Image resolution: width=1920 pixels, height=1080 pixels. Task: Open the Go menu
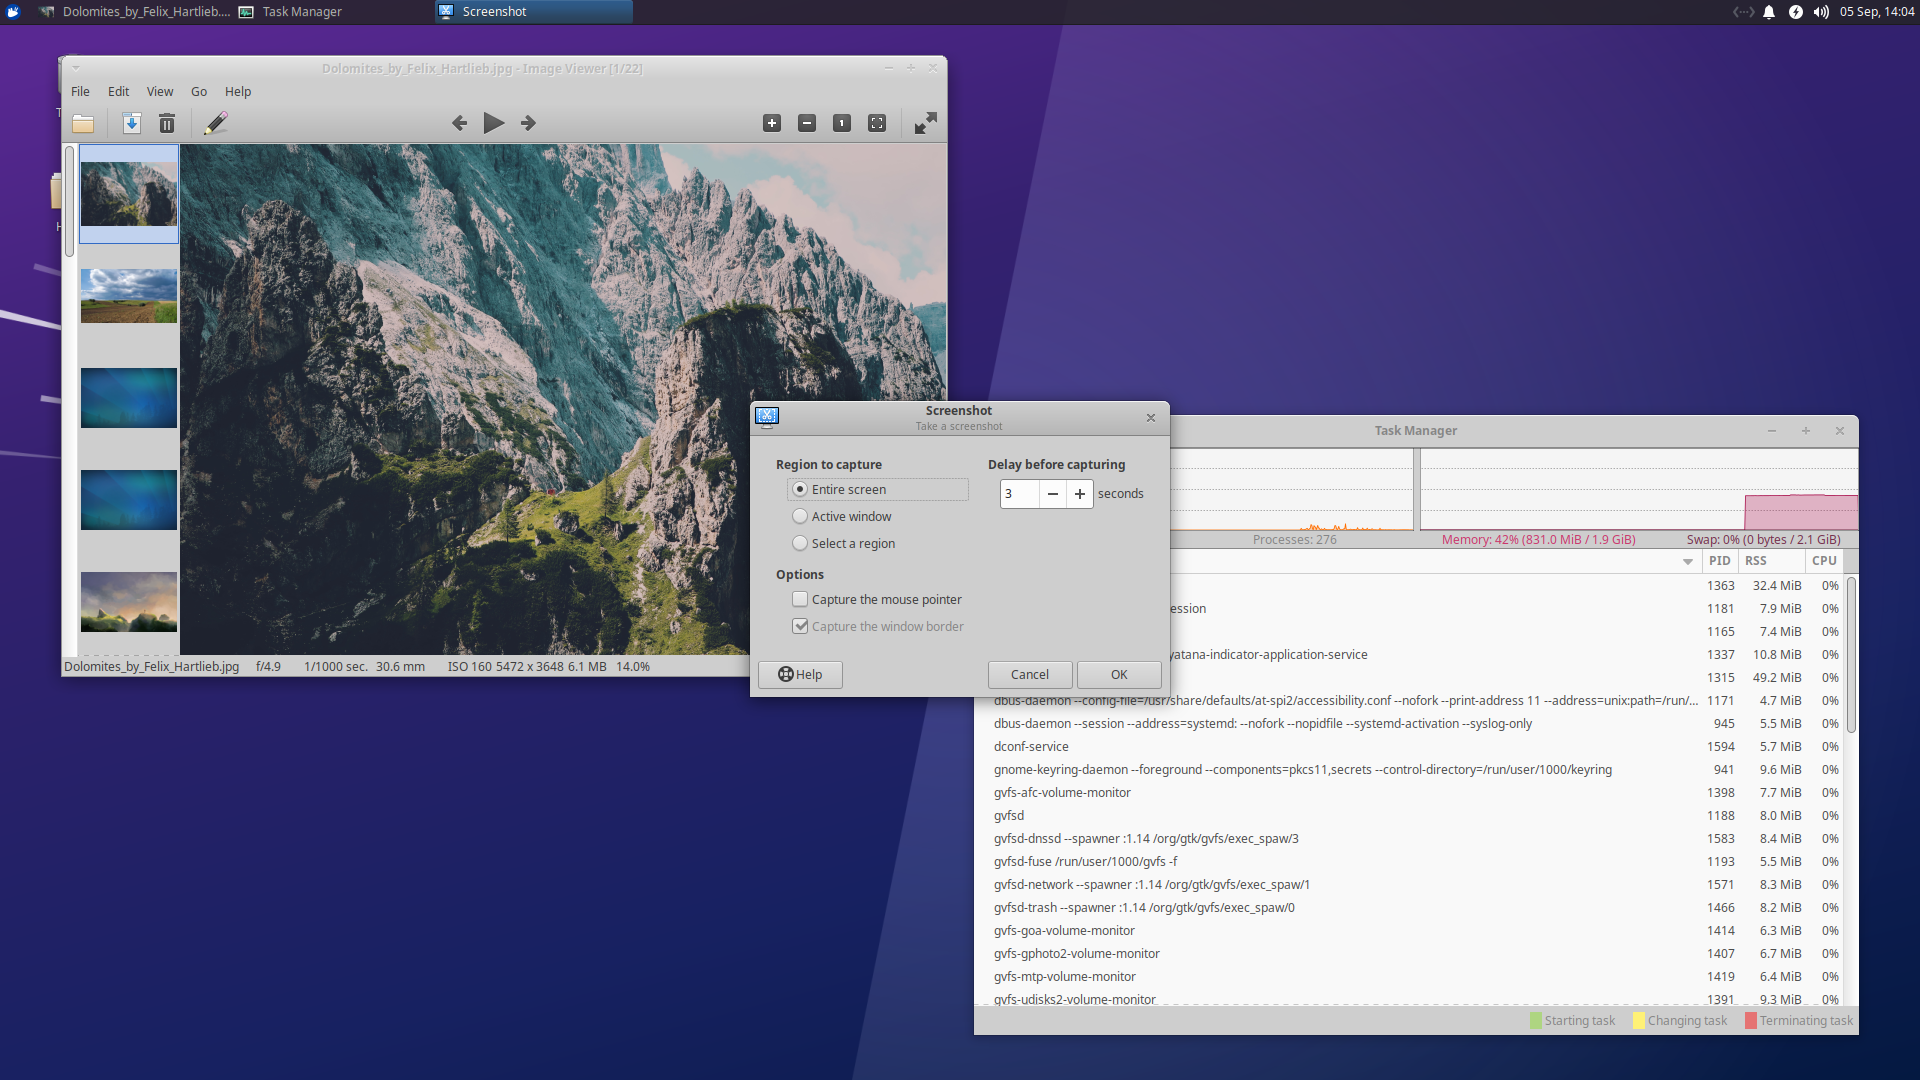[x=198, y=91]
